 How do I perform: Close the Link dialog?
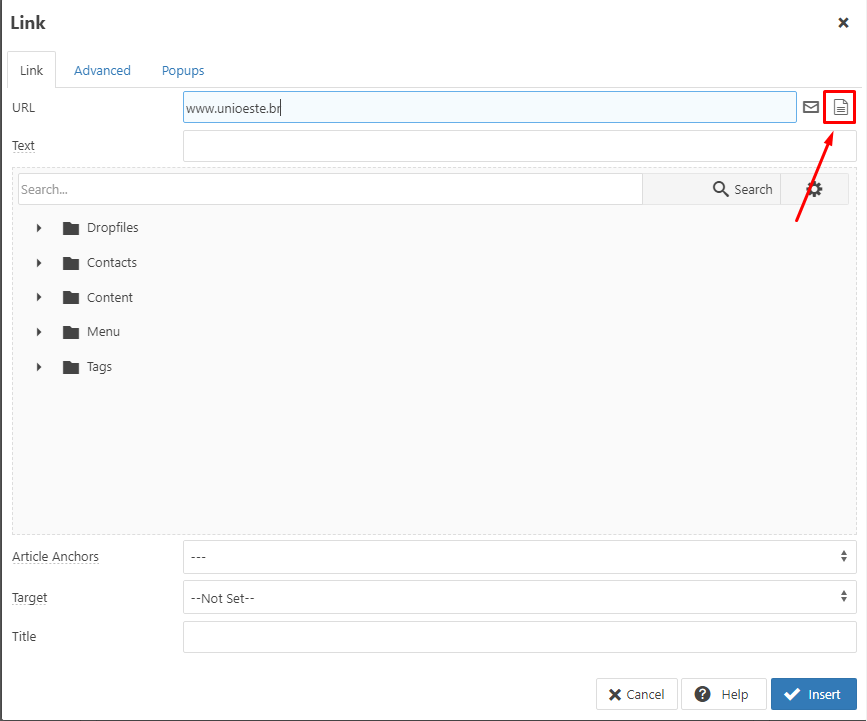(843, 23)
